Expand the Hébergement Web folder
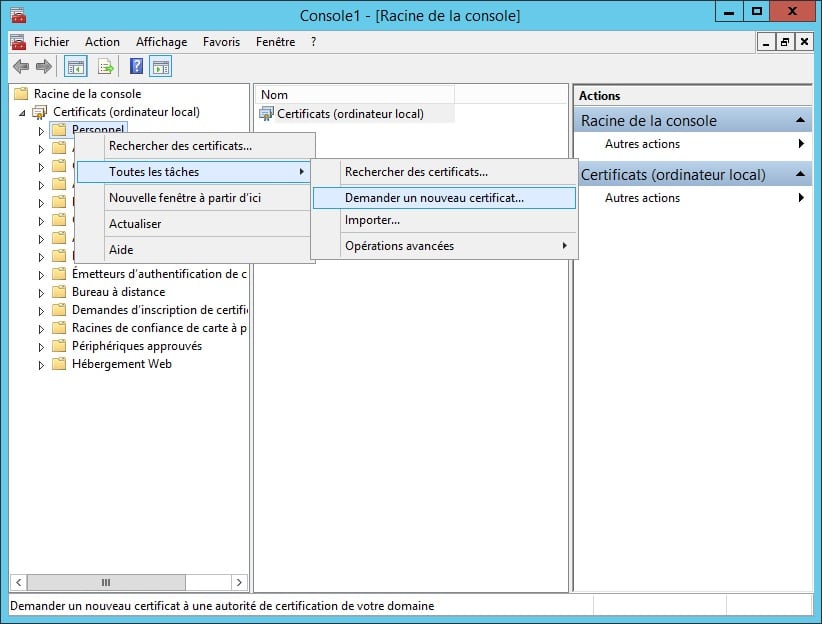 (x=41, y=365)
